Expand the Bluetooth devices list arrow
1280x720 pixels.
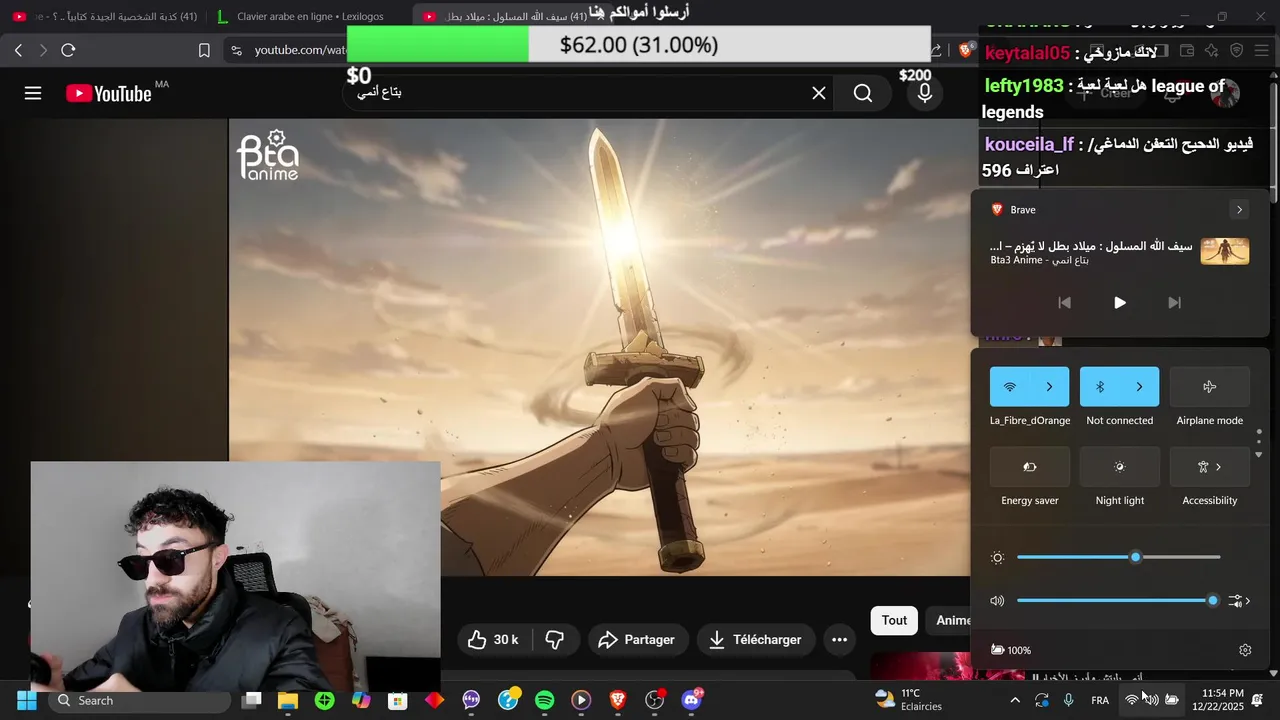pos(1139,387)
